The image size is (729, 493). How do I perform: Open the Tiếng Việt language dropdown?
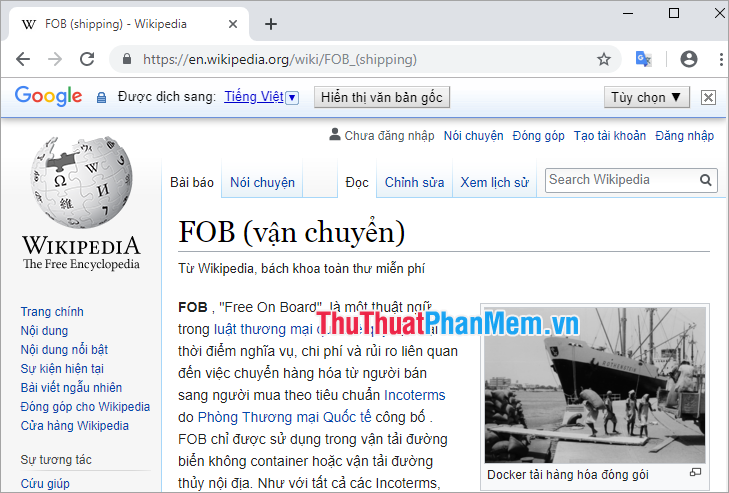pyautogui.click(x=292, y=98)
